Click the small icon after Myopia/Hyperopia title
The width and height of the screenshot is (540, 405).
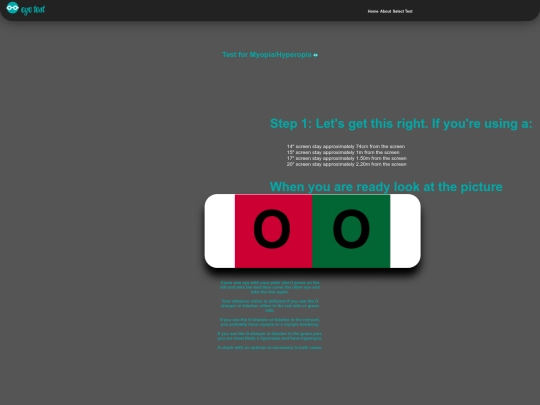pyautogui.click(x=315, y=55)
